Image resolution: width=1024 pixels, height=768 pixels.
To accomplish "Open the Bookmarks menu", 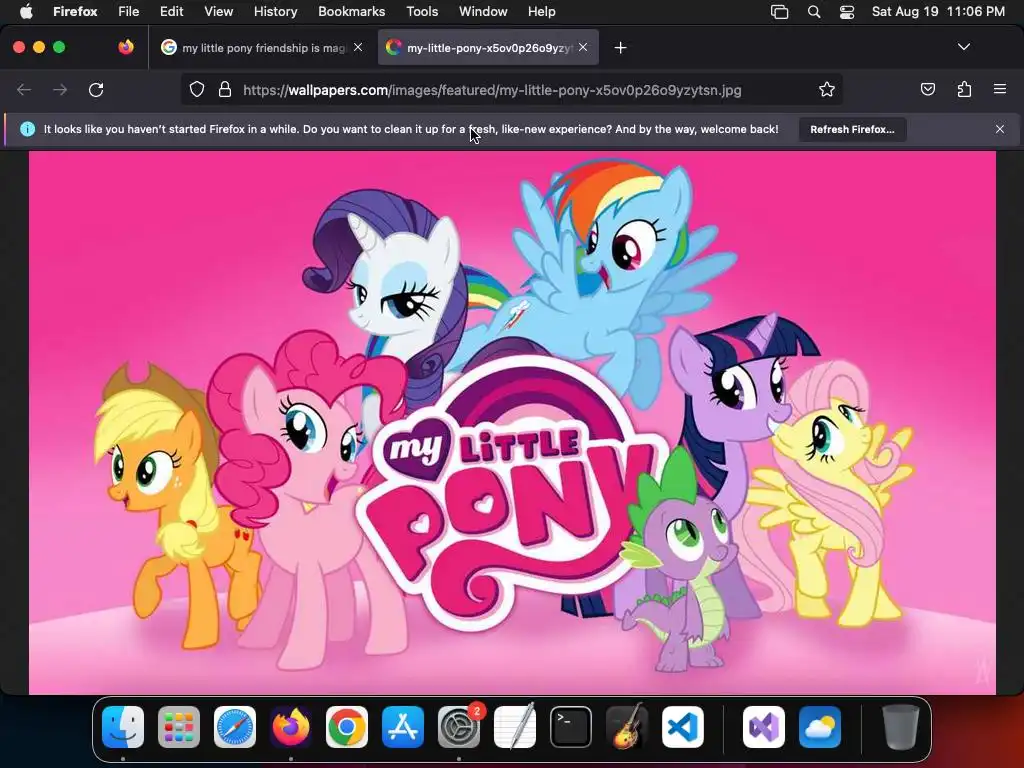I will tap(351, 11).
